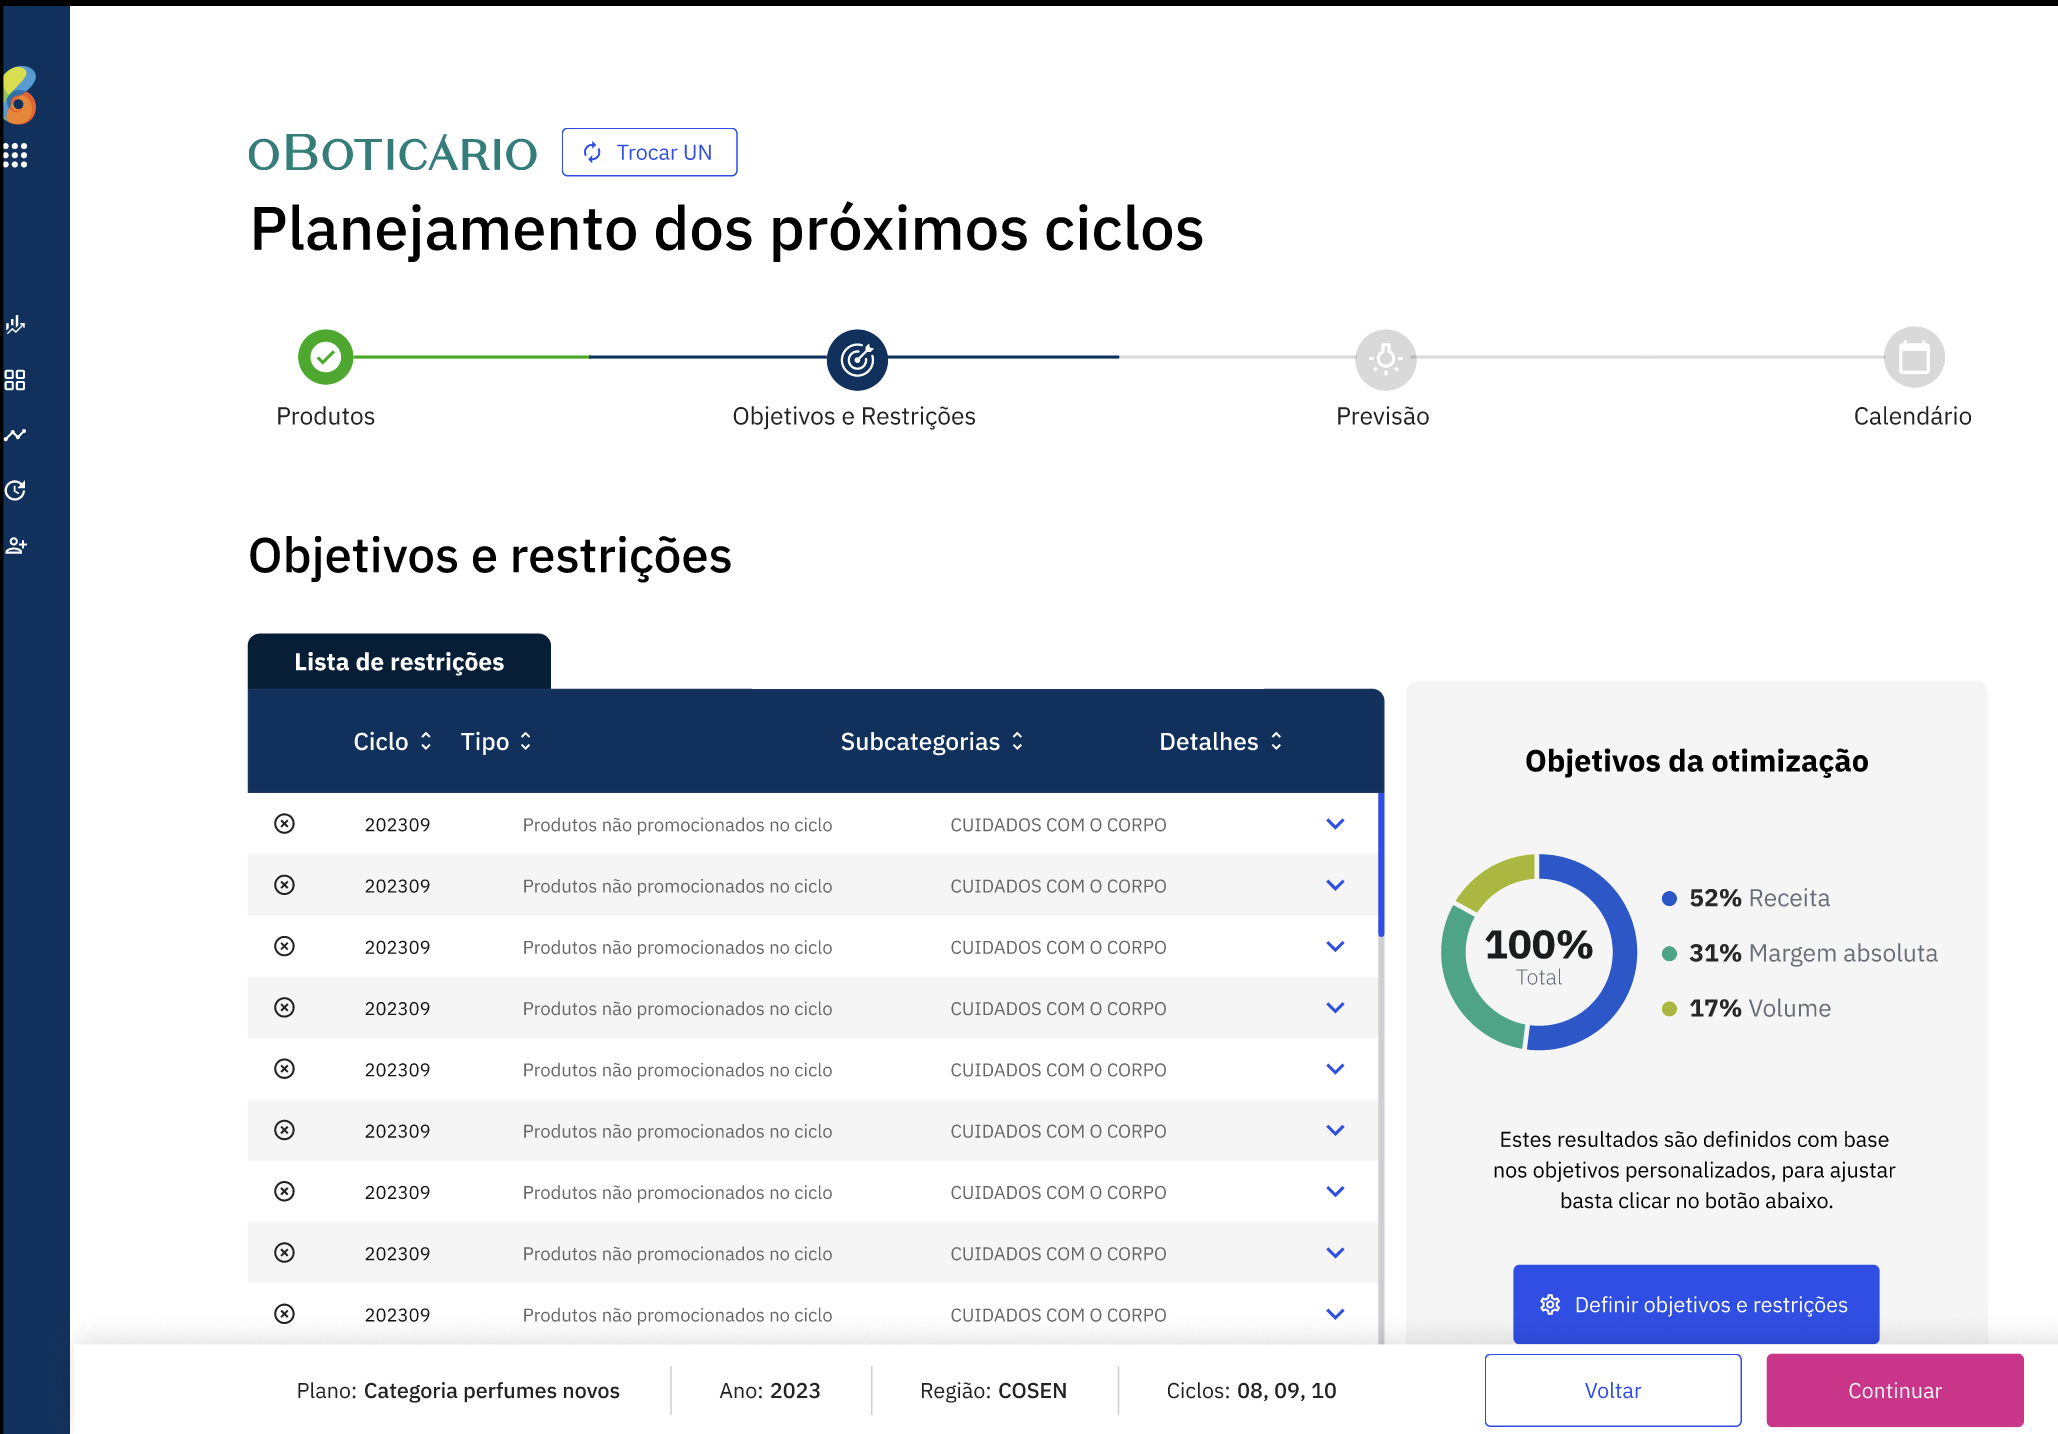Expand details of first CUIDADOS COM O CORPO row

tap(1335, 824)
